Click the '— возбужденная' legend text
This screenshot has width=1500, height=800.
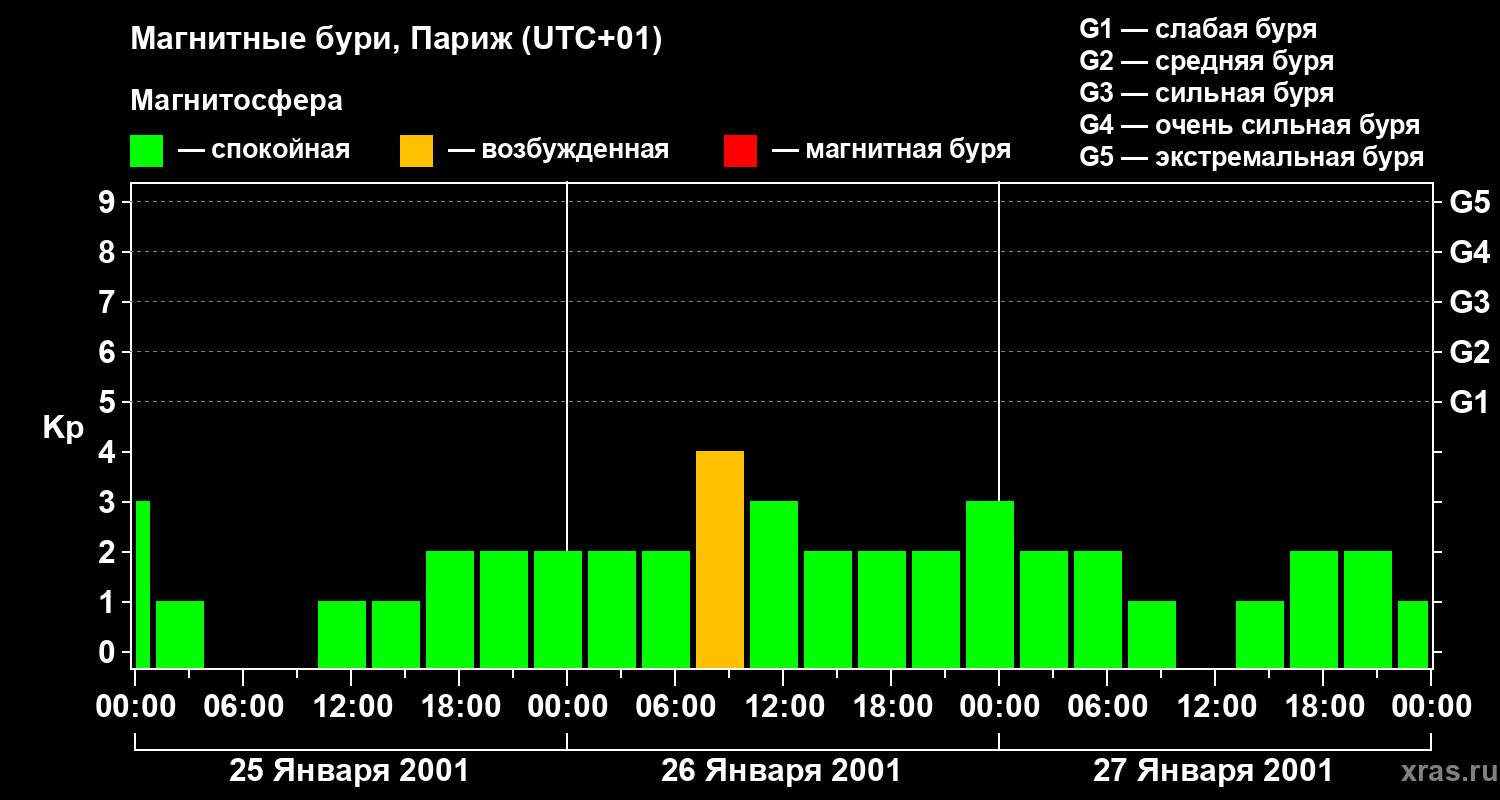click(558, 150)
